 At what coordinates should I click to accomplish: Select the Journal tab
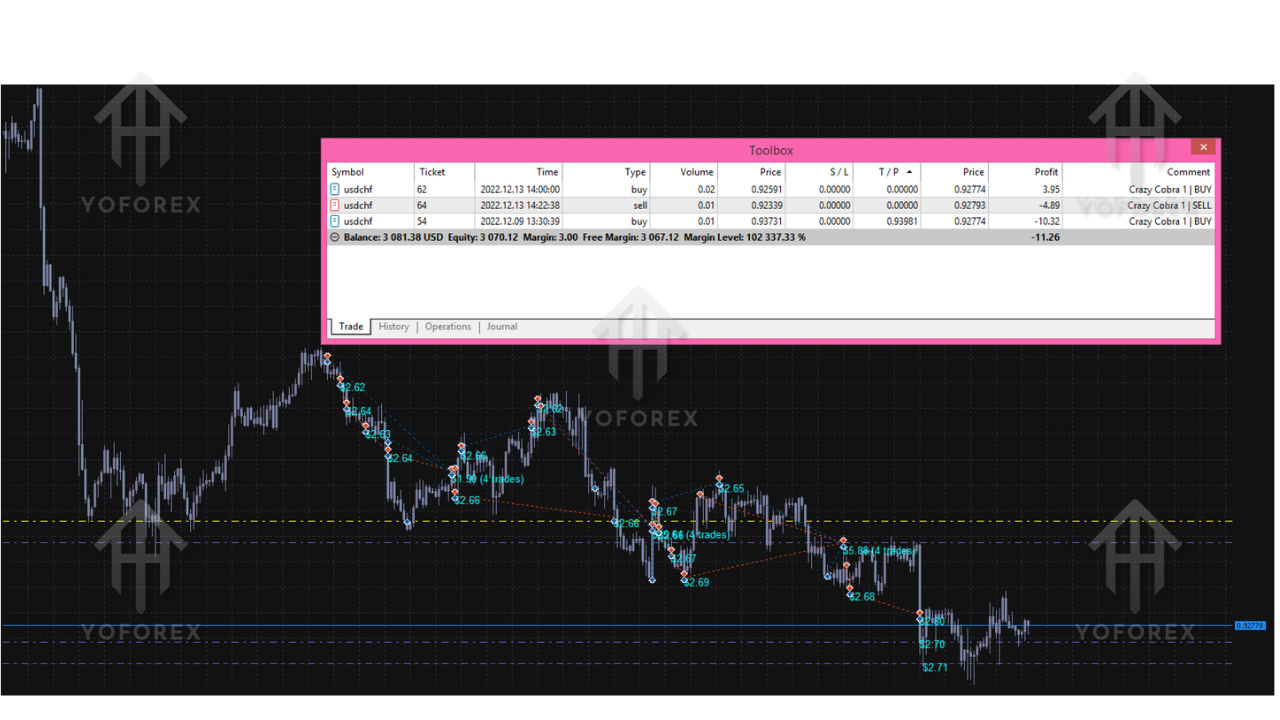[x=502, y=327]
